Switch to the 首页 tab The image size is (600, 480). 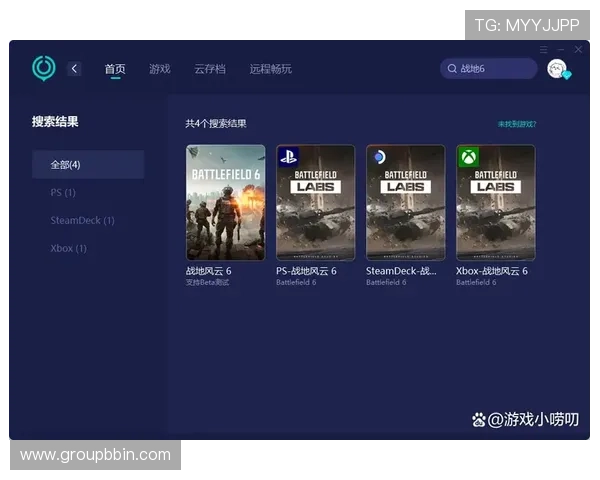115,69
